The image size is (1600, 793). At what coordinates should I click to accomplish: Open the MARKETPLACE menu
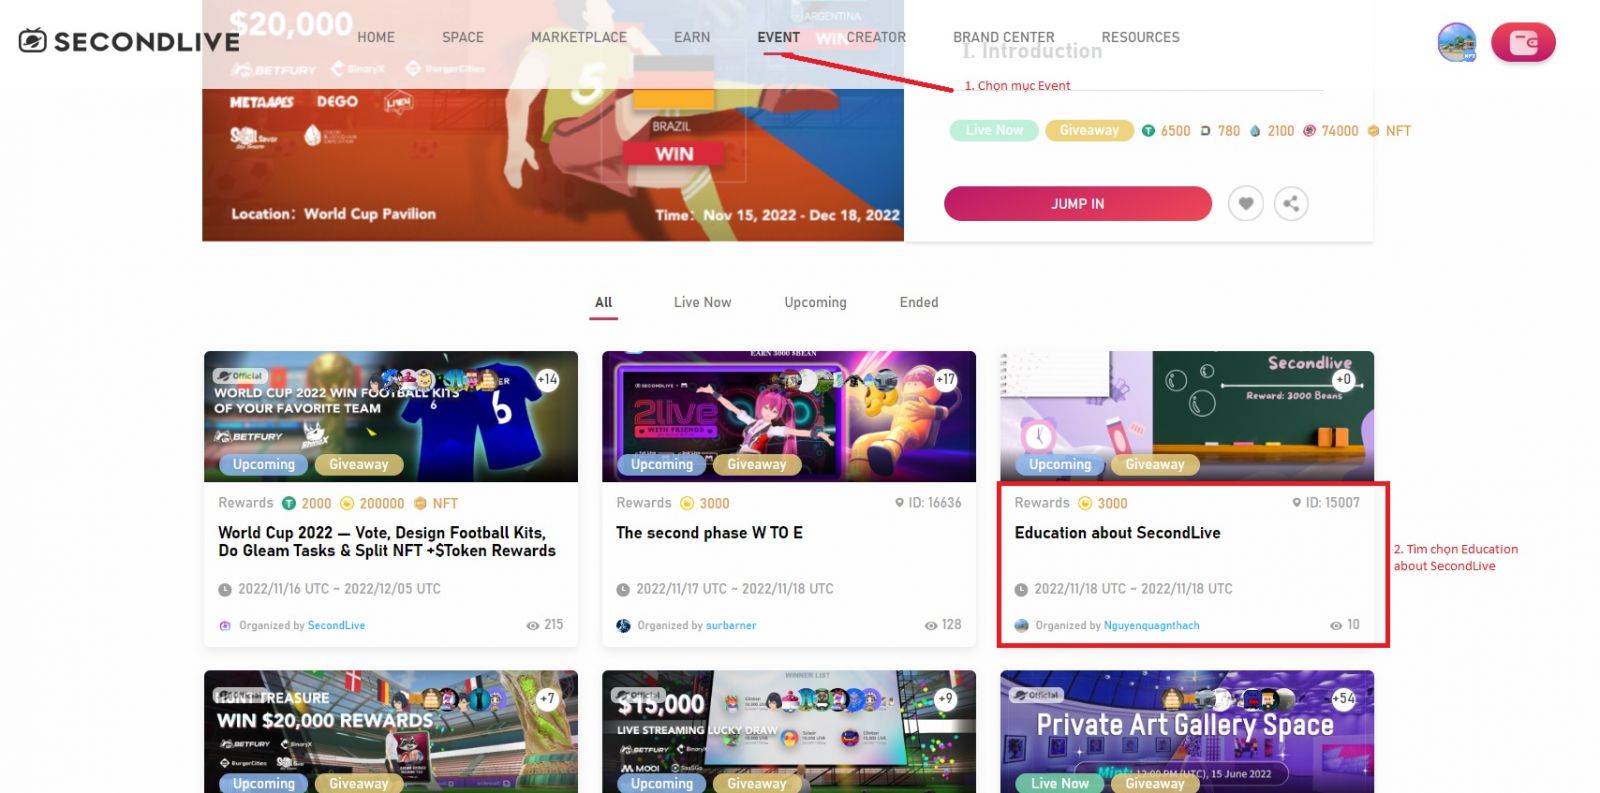(x=579, y=37)
